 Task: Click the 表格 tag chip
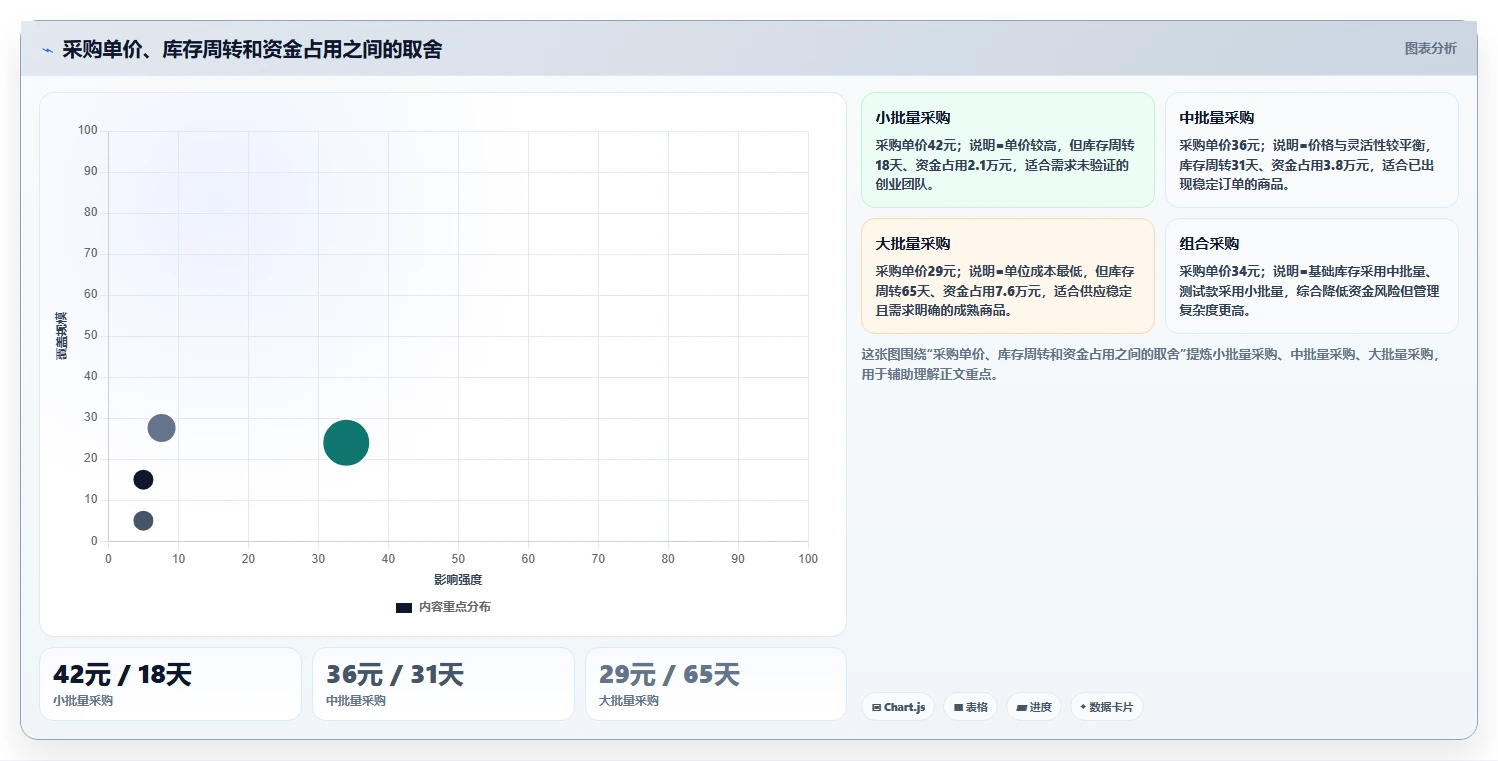[x=970, y=707]
